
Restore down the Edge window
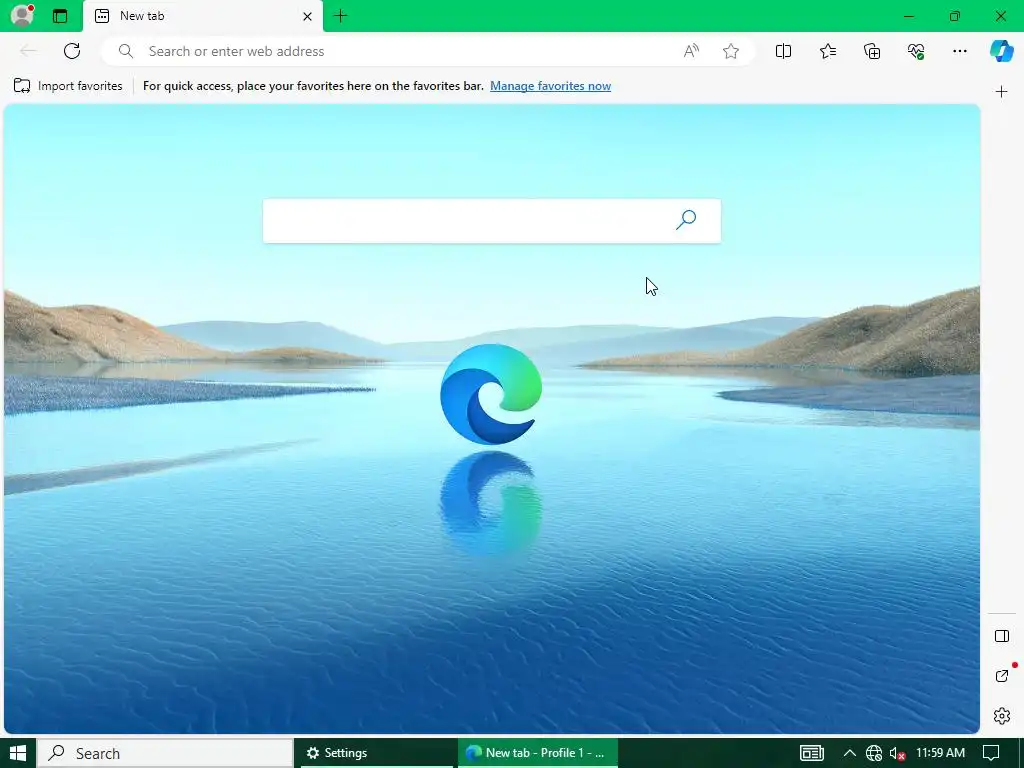pyautogui.click(x=955, y=16)
